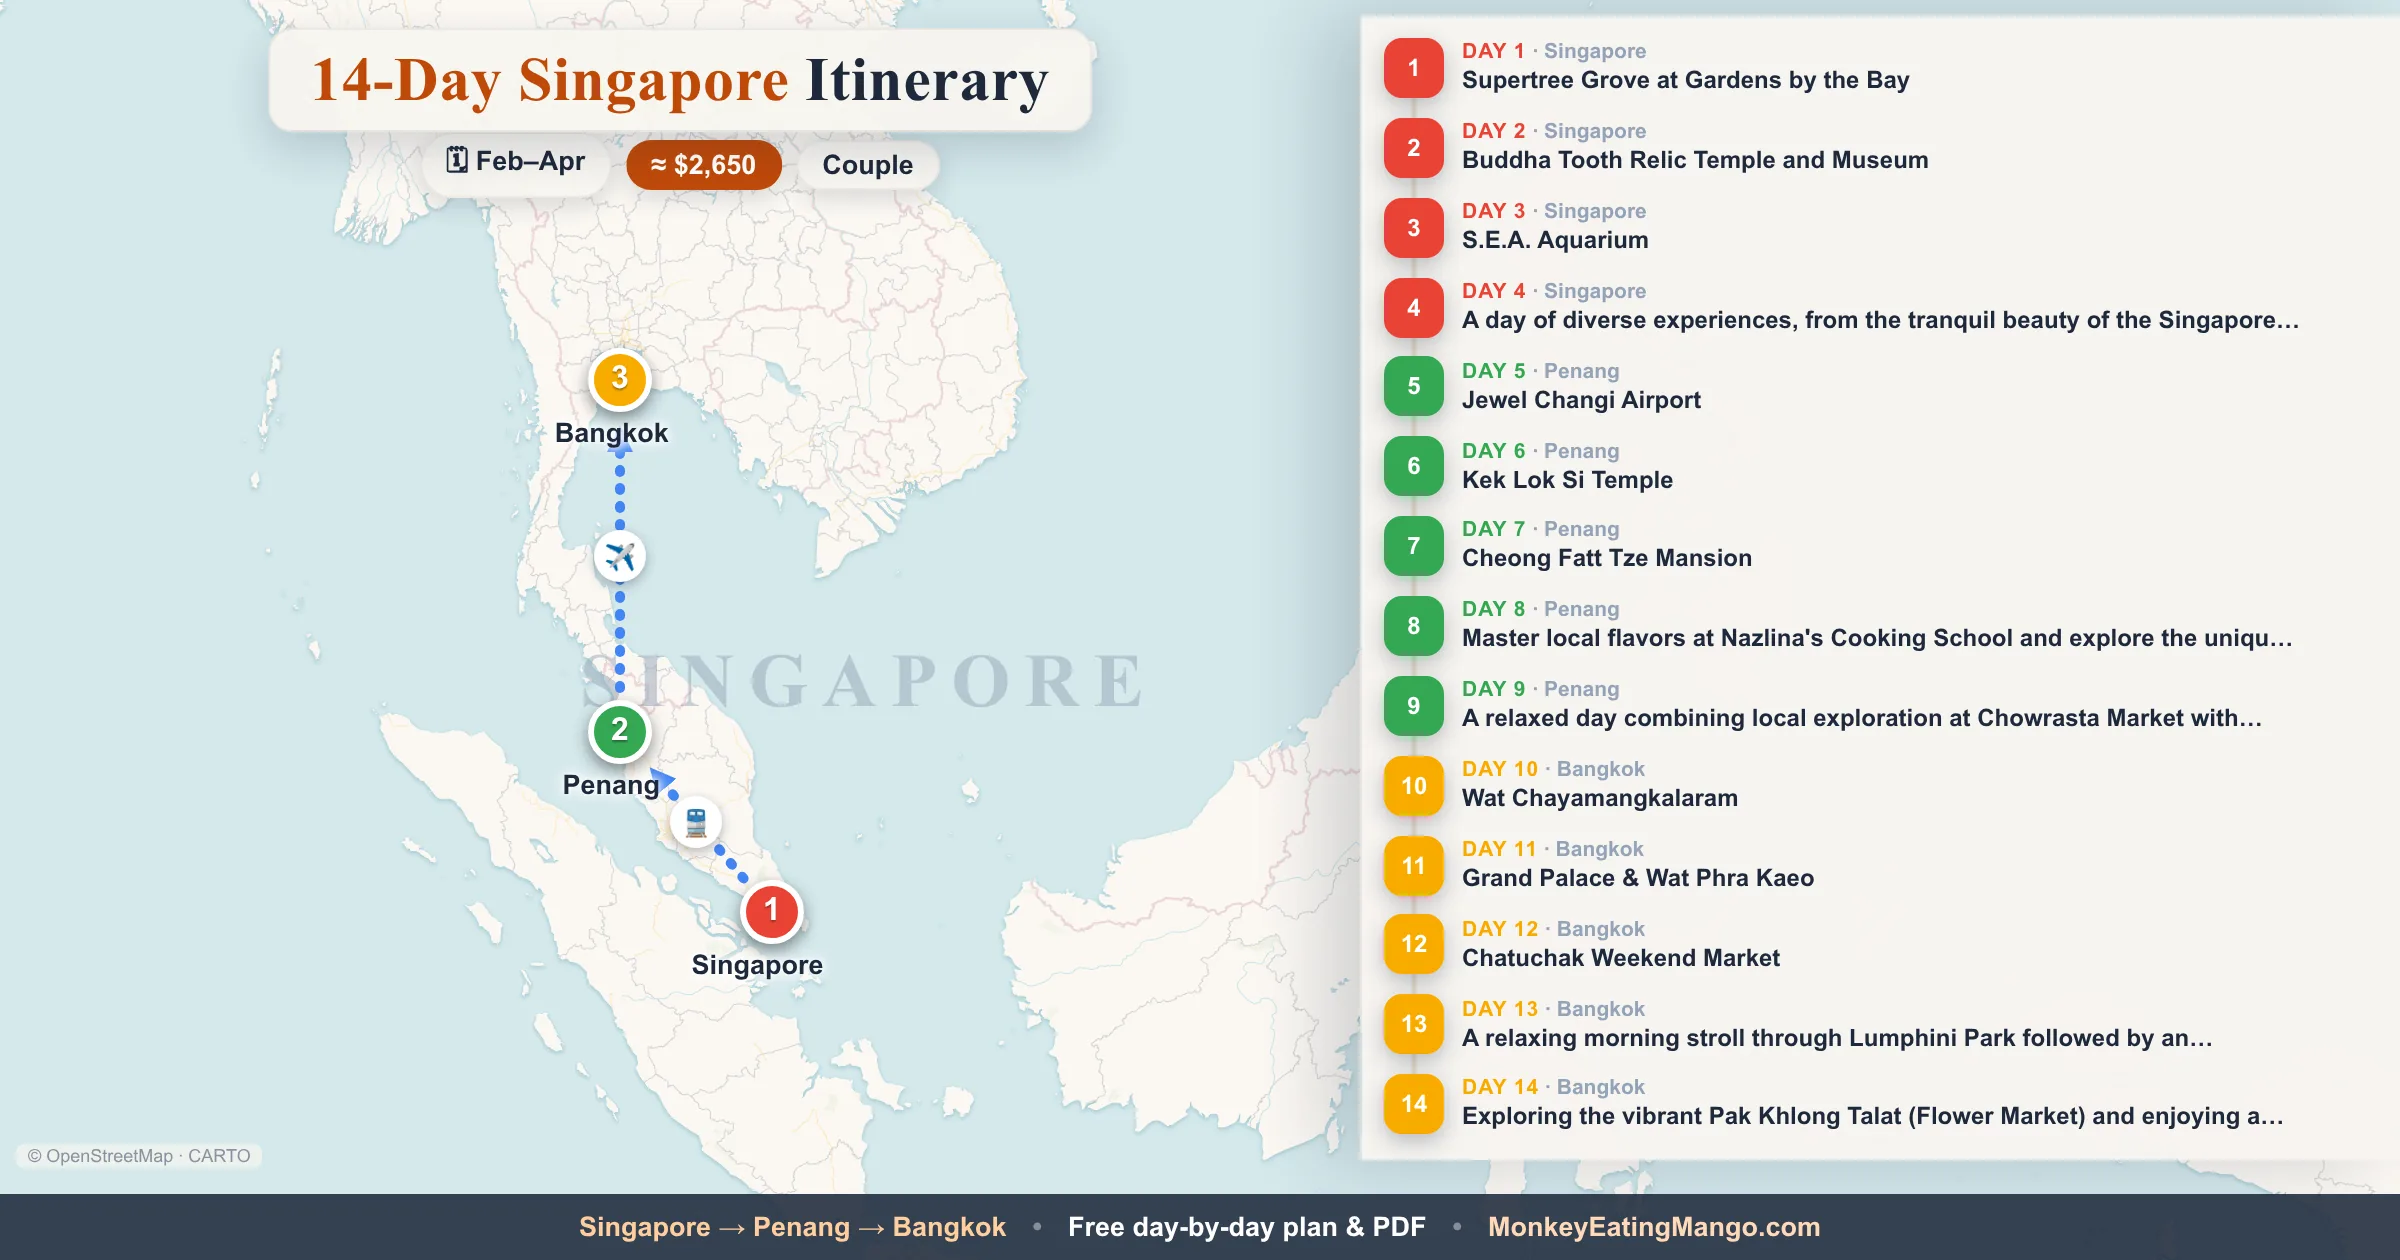Click the Bangkok map label
Image resolution: width=2400 pixels, height=1260 pixels.
tap(611, 433)
